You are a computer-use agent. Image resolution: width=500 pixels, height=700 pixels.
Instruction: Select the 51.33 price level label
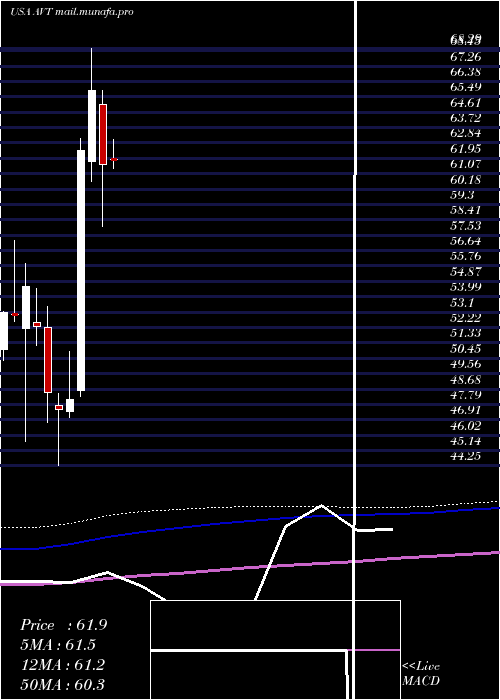(466, 333)
